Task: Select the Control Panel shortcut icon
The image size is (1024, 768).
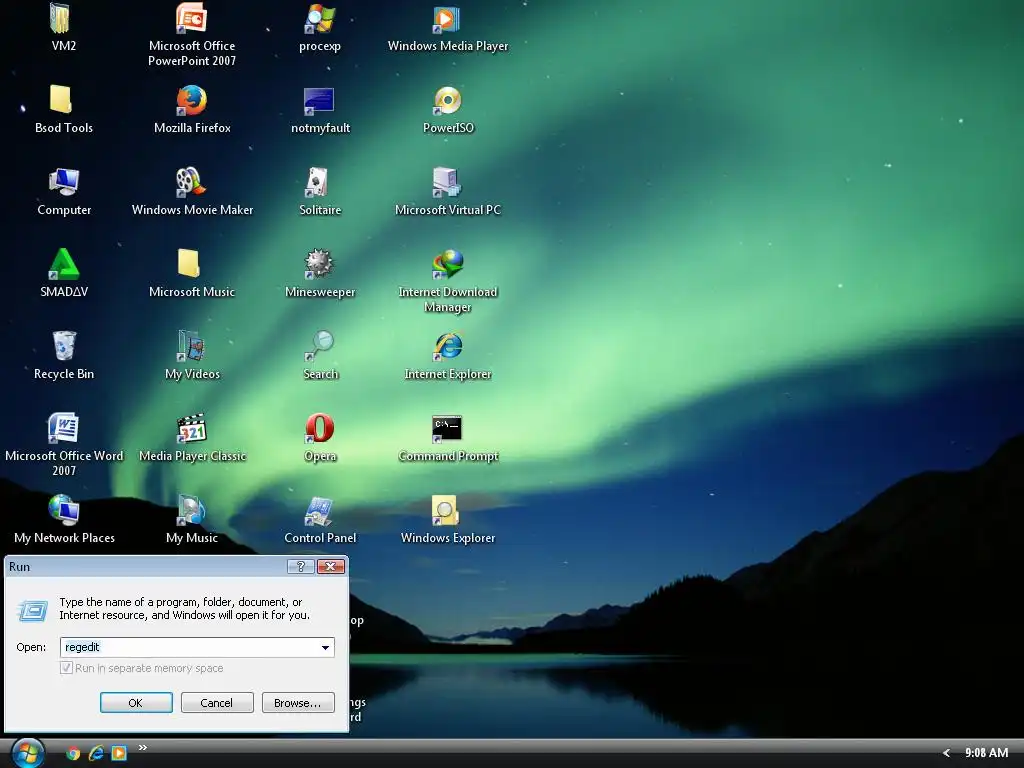Action: 319,511
